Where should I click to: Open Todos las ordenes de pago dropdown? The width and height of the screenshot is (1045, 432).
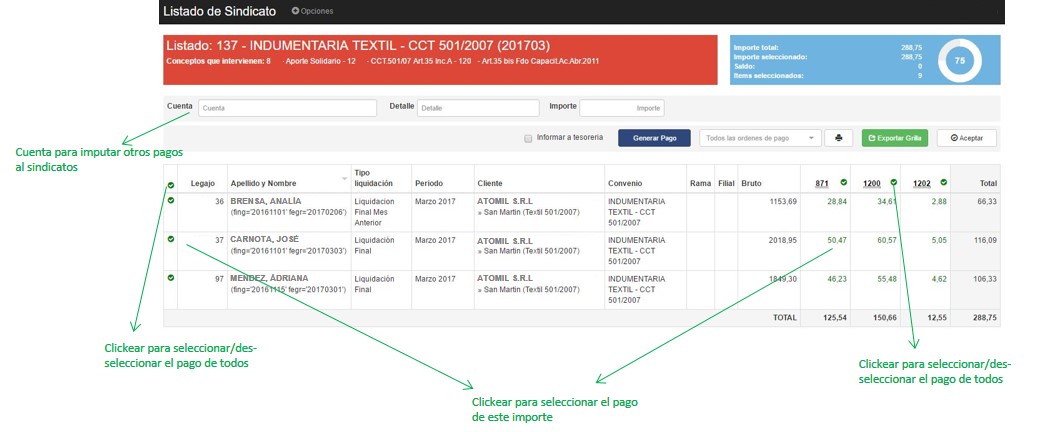pos(760,138)
